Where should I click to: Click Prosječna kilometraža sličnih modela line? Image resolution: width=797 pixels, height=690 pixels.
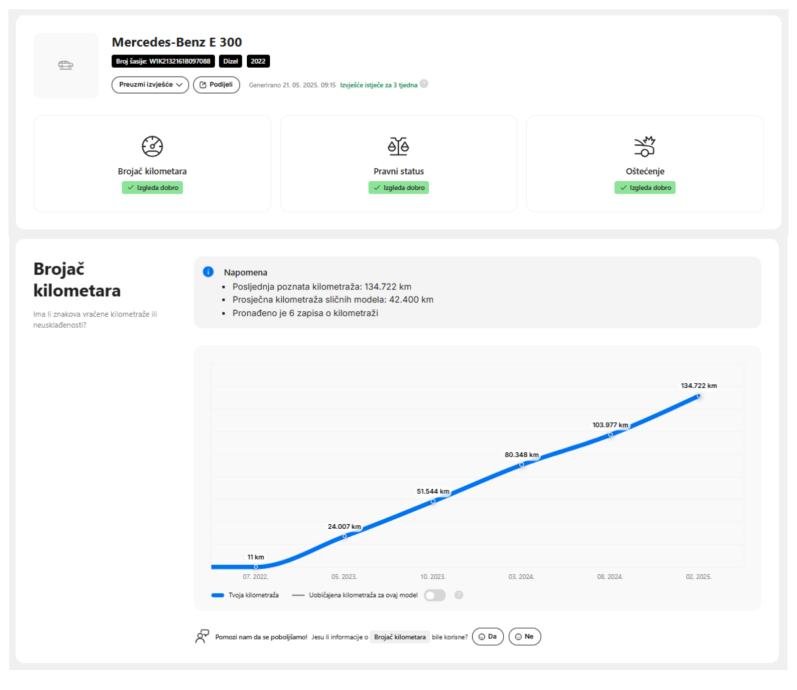pos(333,300)
